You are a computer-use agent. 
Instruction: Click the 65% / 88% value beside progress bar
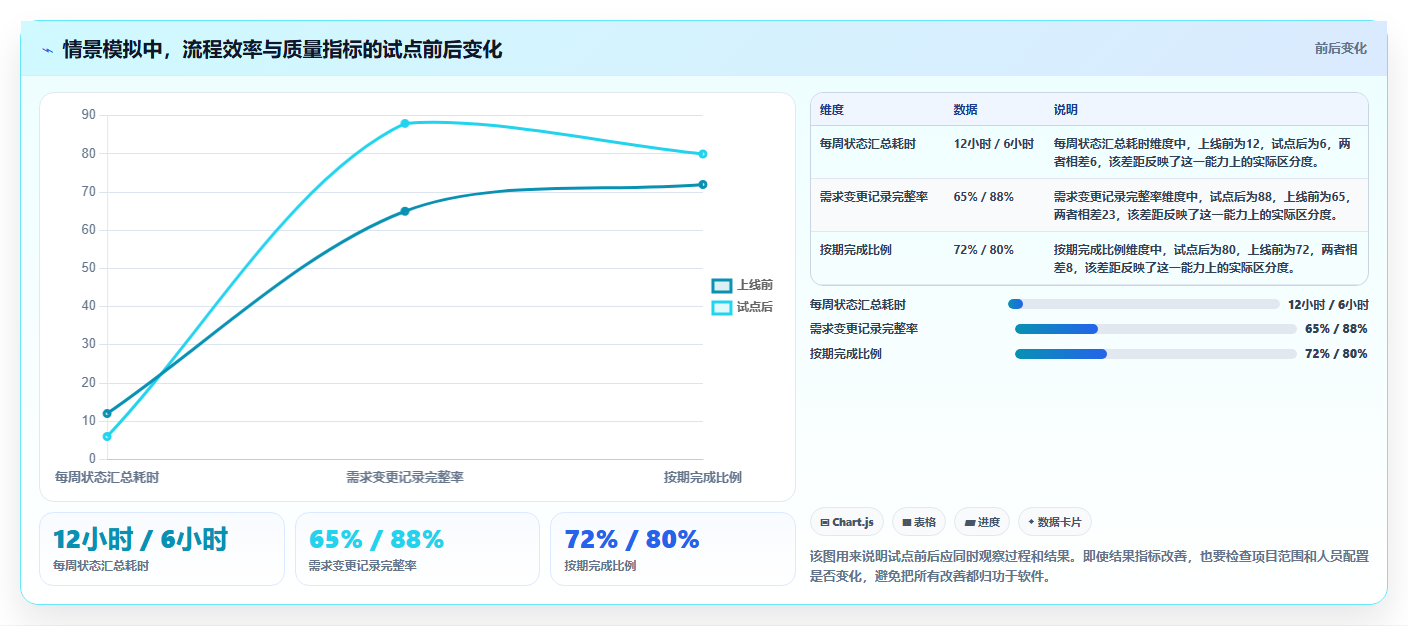point(1336,329)
